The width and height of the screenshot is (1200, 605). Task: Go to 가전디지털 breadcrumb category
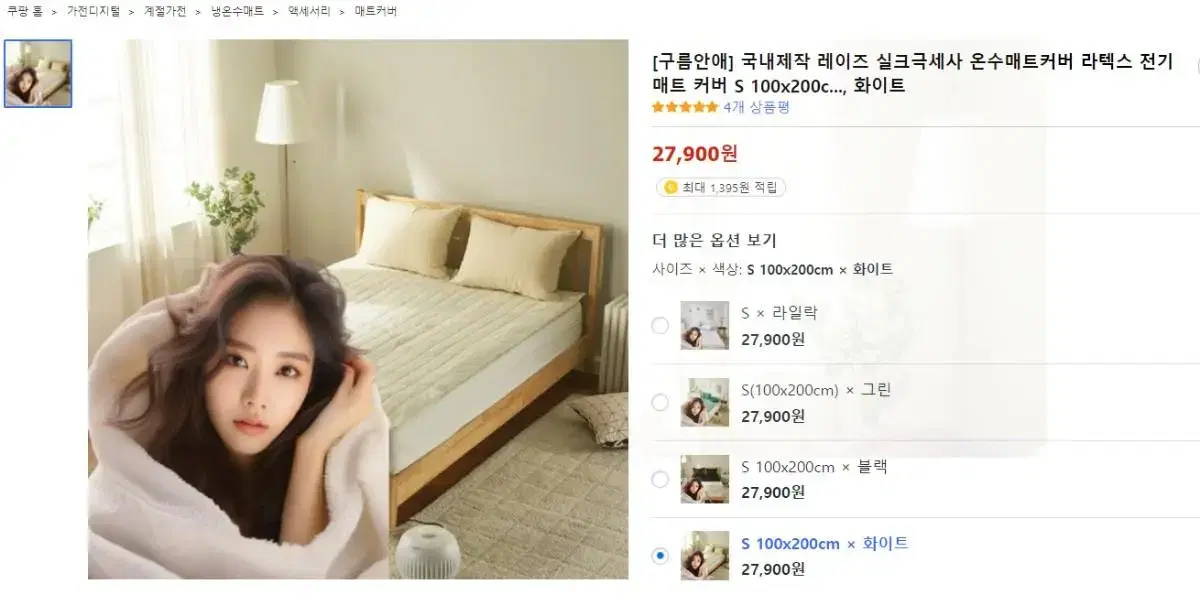[x=93, y=11]
